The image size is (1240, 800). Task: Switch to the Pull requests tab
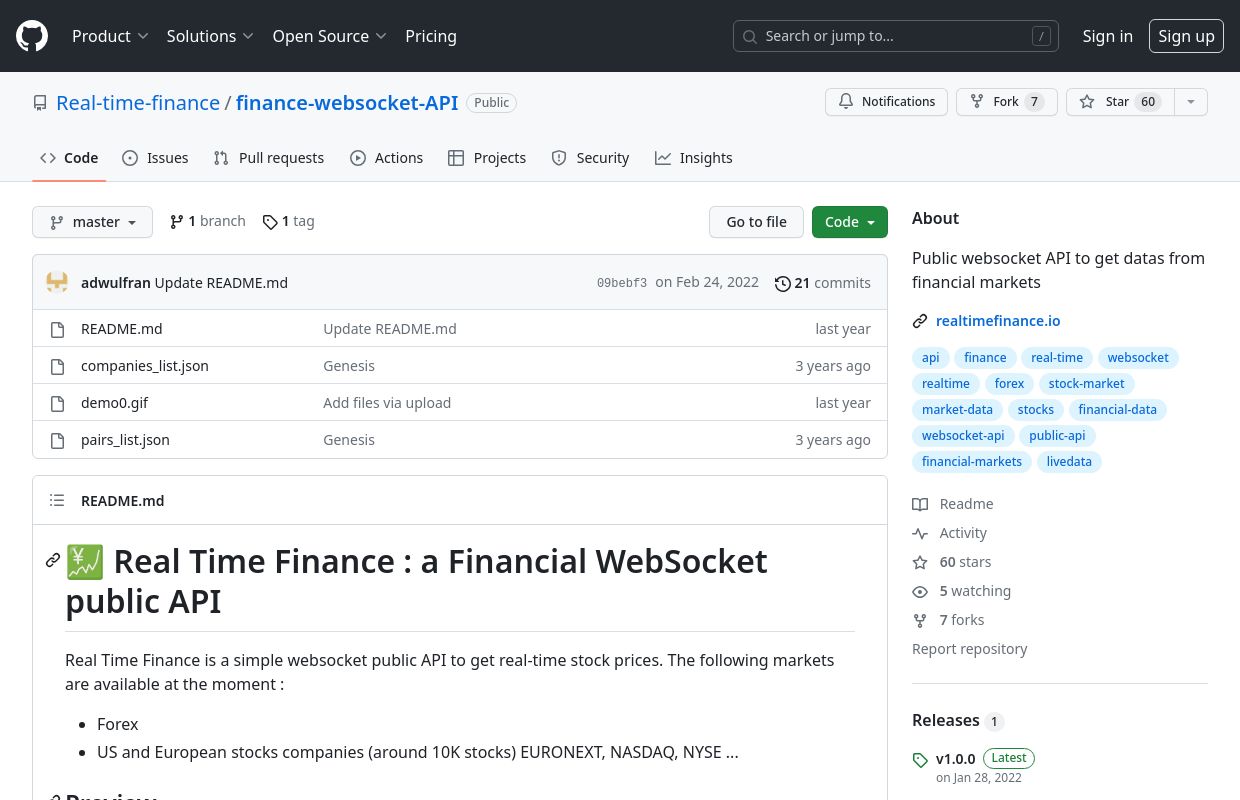269,158
